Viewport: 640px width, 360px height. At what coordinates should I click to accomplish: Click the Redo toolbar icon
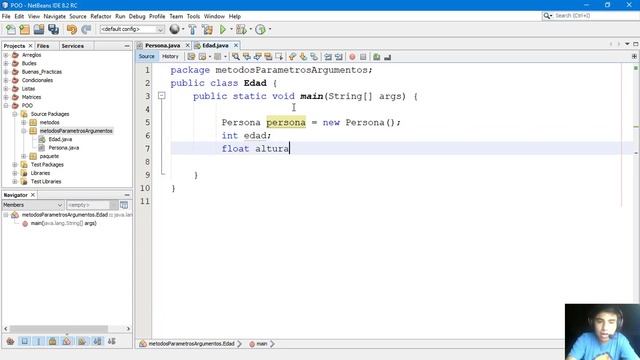86,29
